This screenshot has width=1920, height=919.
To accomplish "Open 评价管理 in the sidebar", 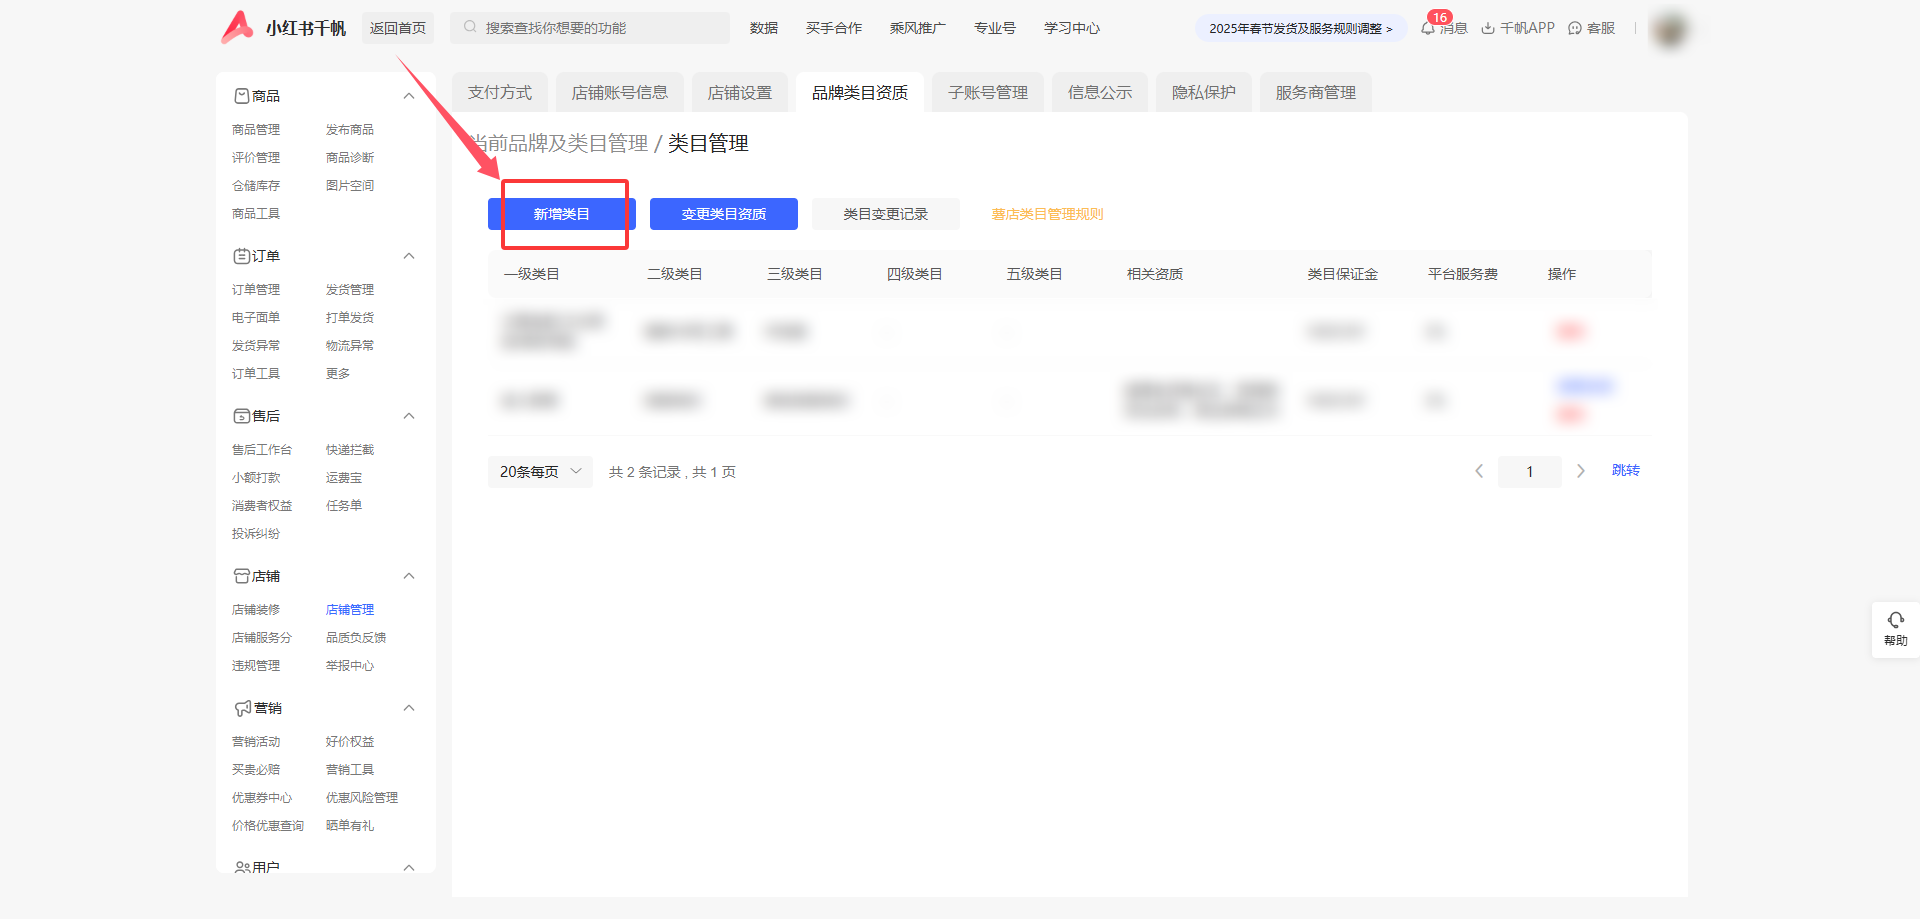I will [x=256, y=158].
